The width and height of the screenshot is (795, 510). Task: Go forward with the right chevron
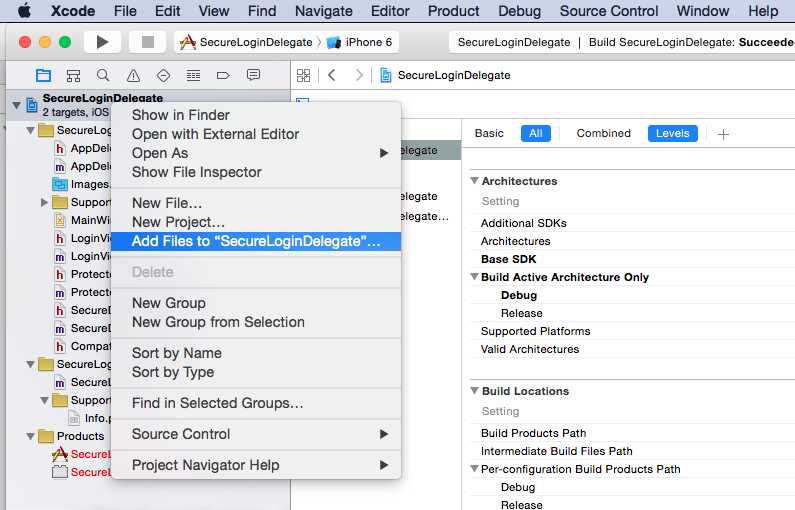(359, 75)
